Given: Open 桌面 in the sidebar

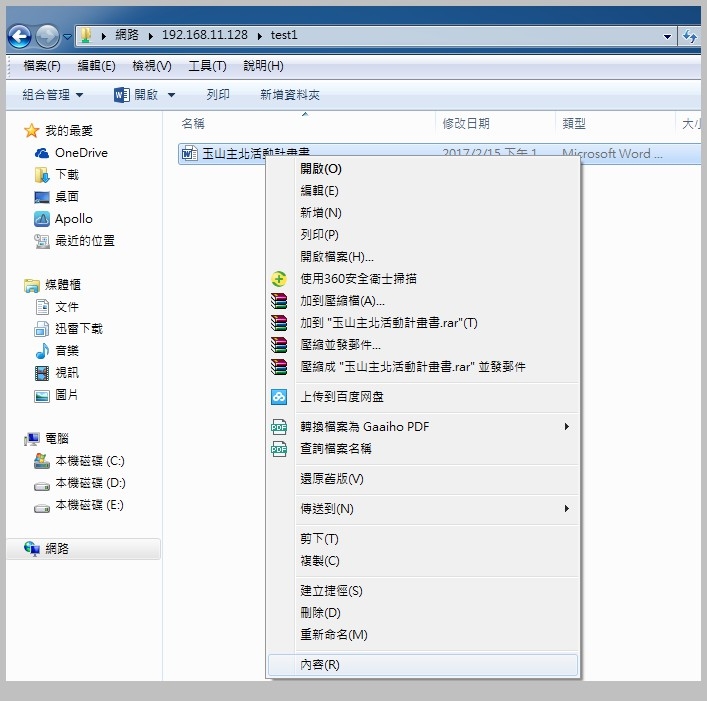Looking at the screenshot, I should point(57,197).
